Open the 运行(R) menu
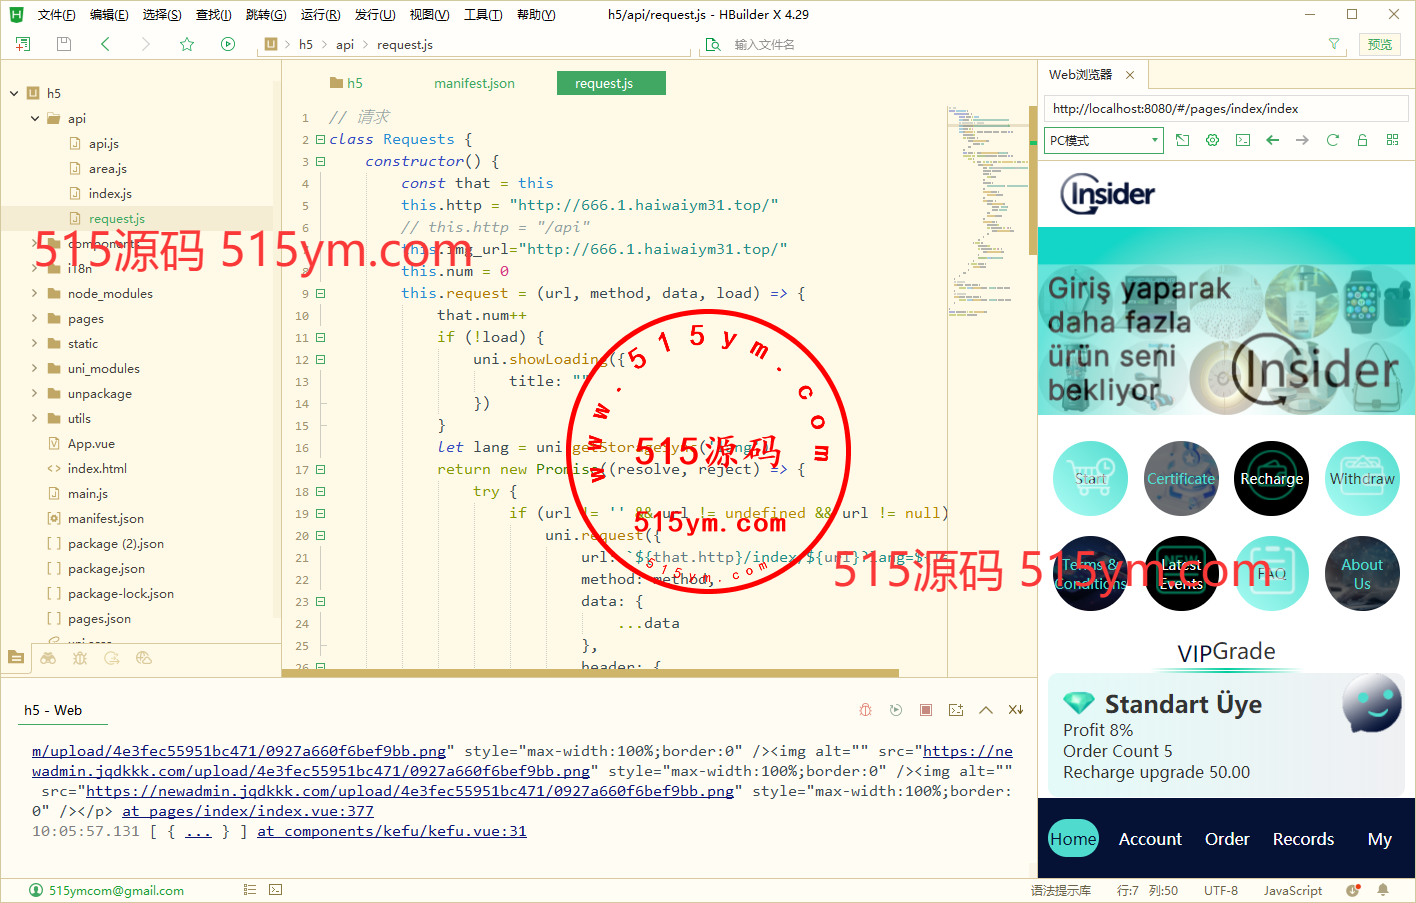This screenshot has width=1416, height=903. pyautogui.click(x=320, y=15)
